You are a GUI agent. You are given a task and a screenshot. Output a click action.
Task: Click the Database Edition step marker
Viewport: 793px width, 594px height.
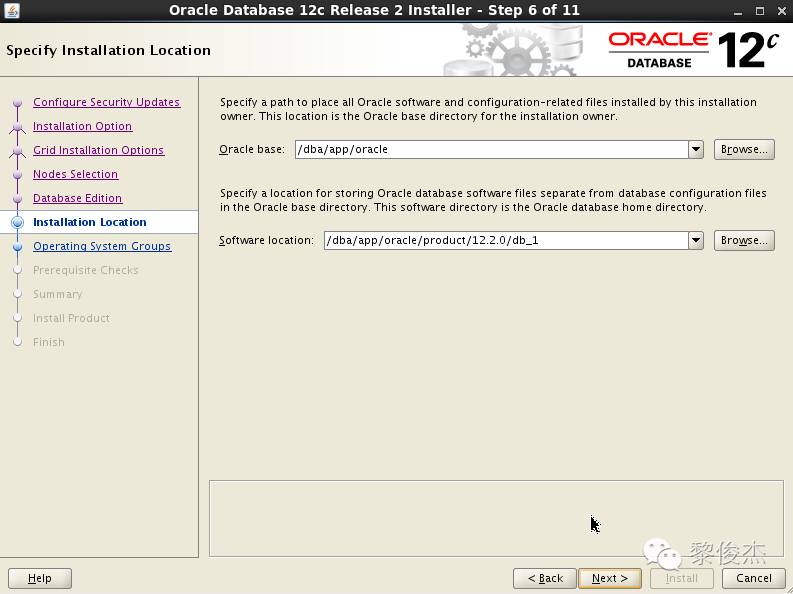pos(18,198)
